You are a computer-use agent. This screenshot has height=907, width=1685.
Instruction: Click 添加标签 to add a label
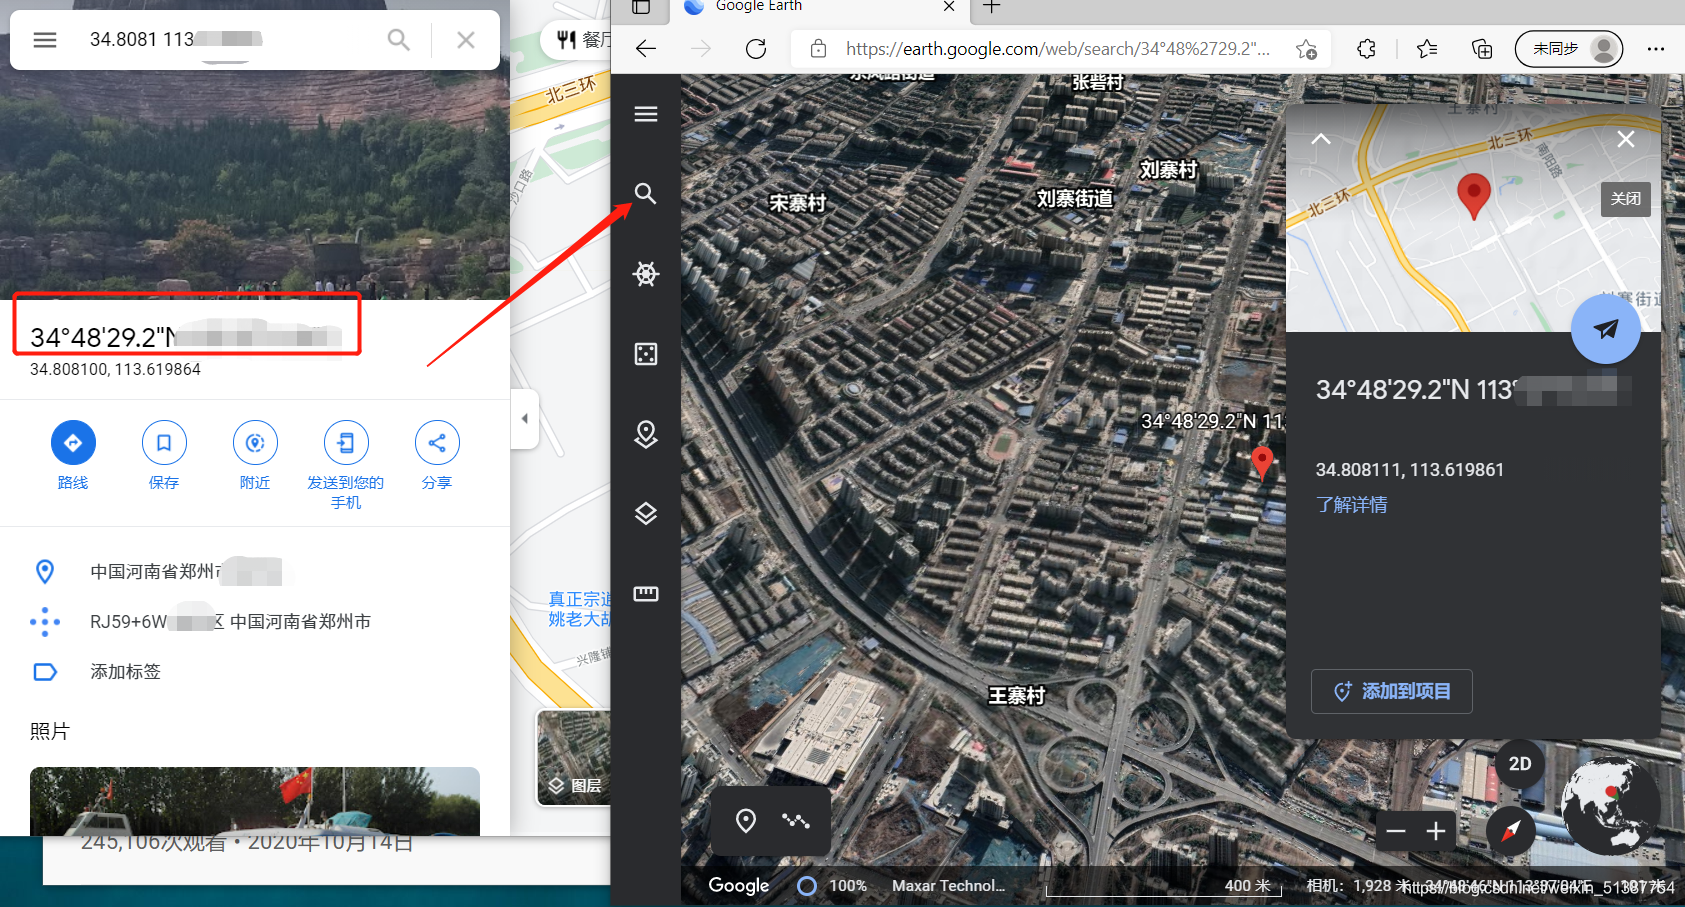(x=255, y=672)
